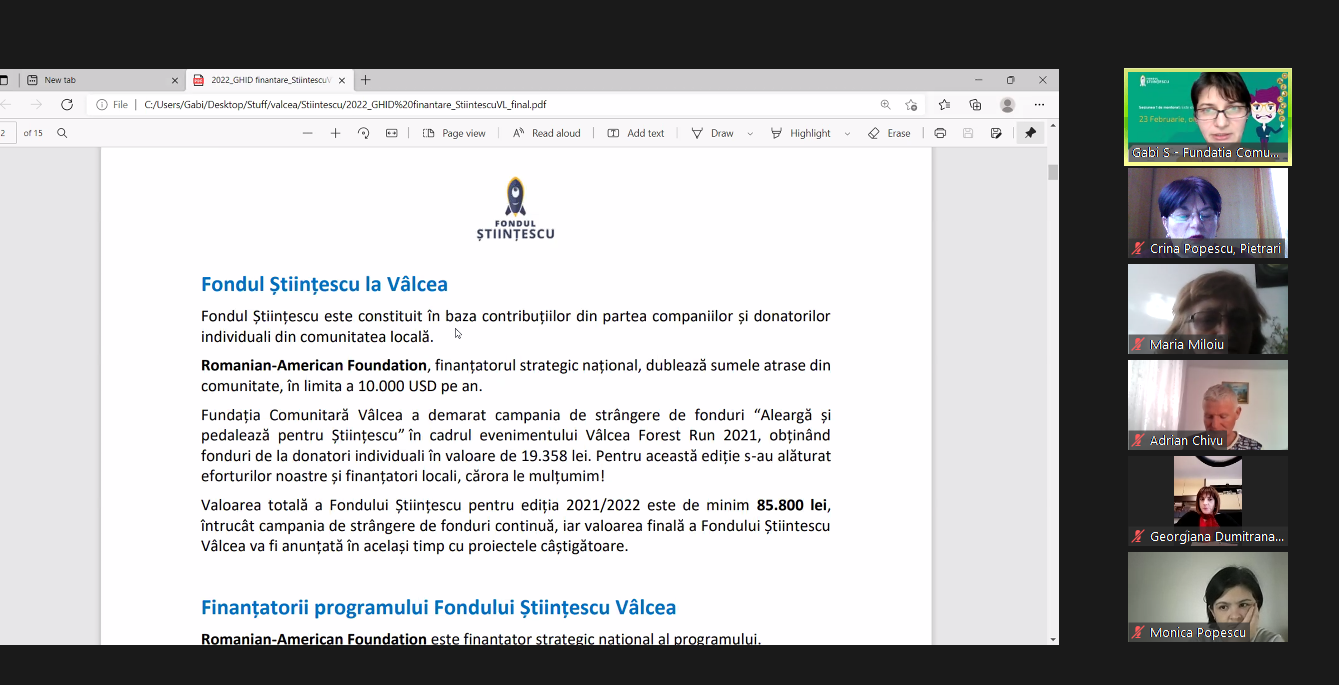
Task: Select the Draw tool
Action: click(x=712, y=133)
